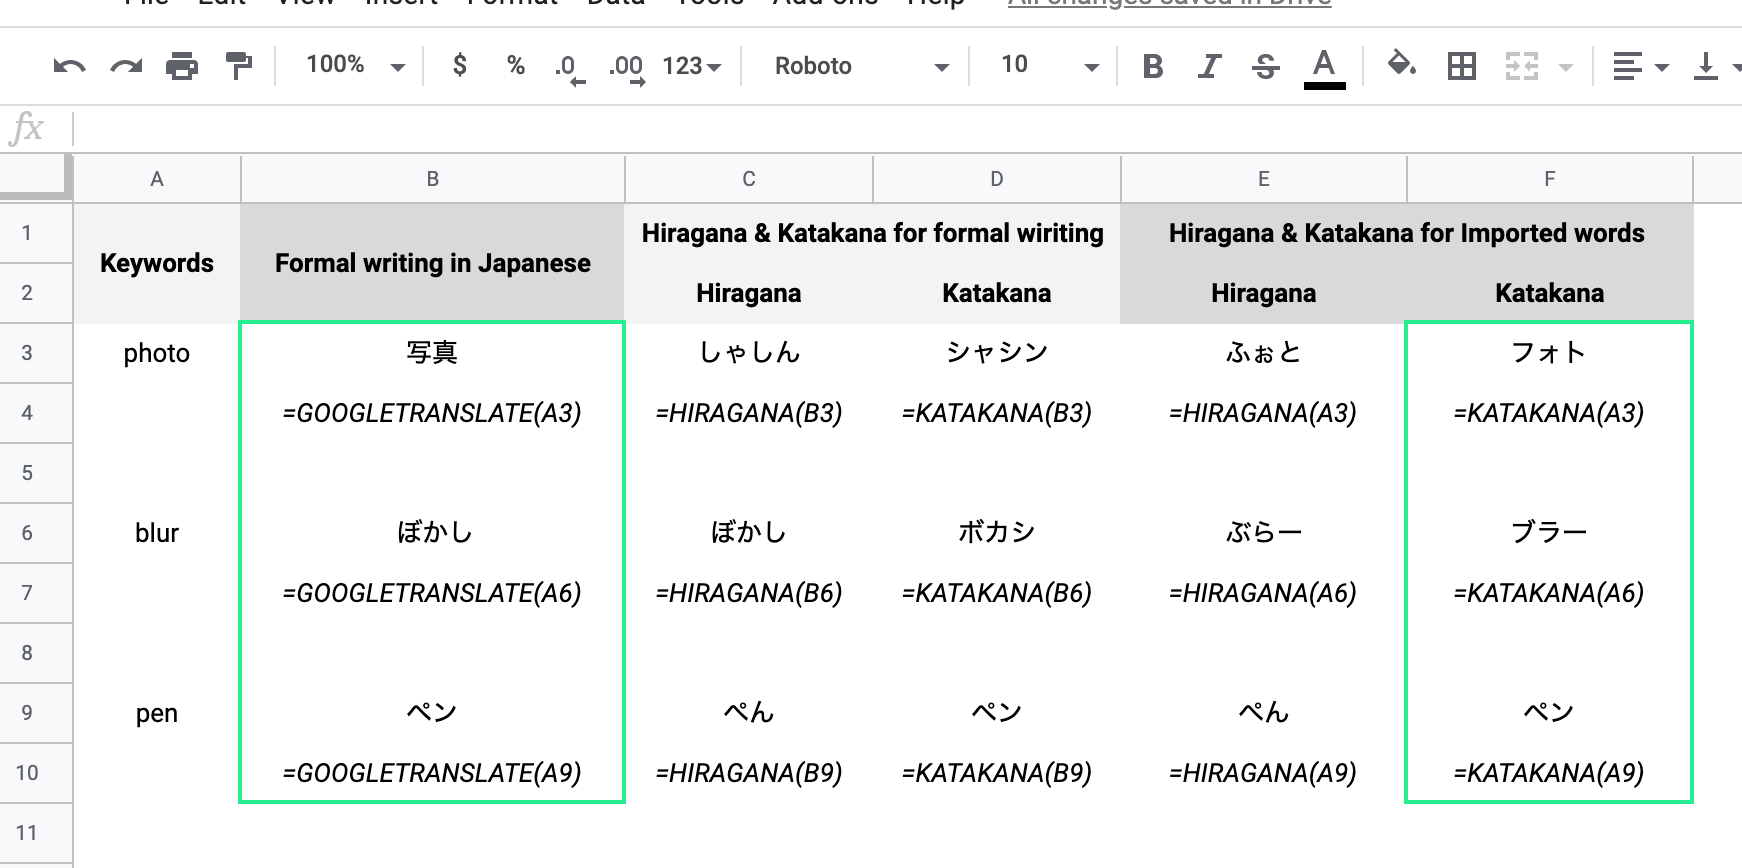The height and width of the screenshot is (868, 1742).
Task: Select the シャシン cell
Action: point(997,353)
